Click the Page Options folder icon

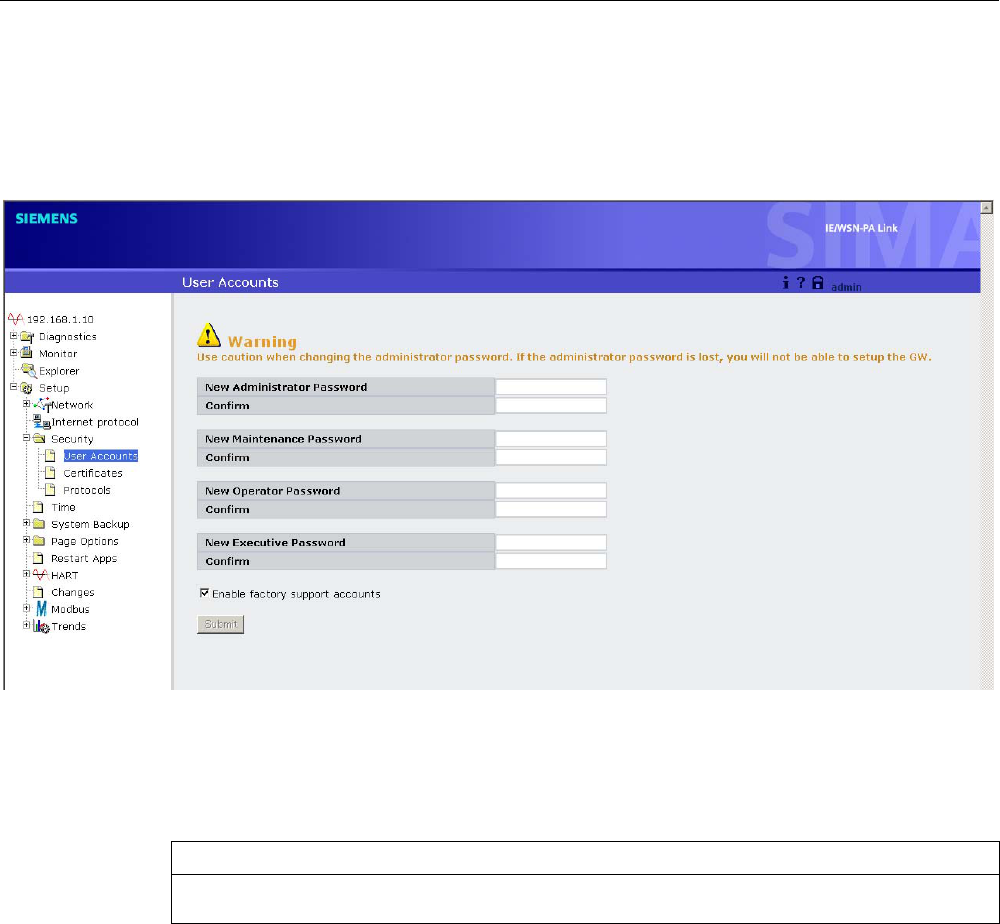tap(39, 541)
